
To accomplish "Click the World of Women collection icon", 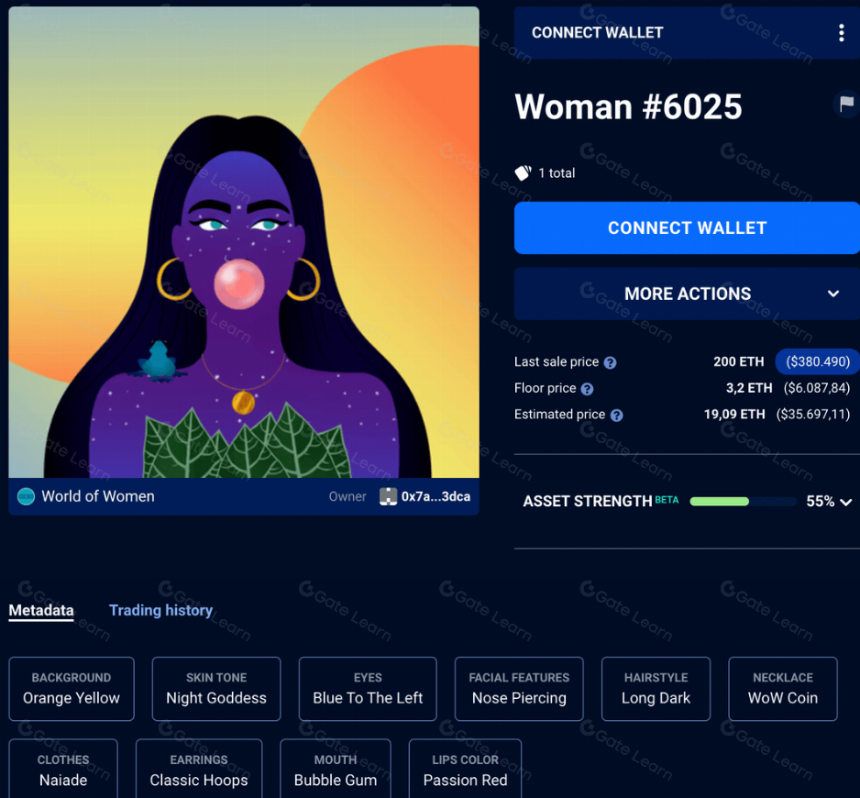I will (x=26, y=496).
